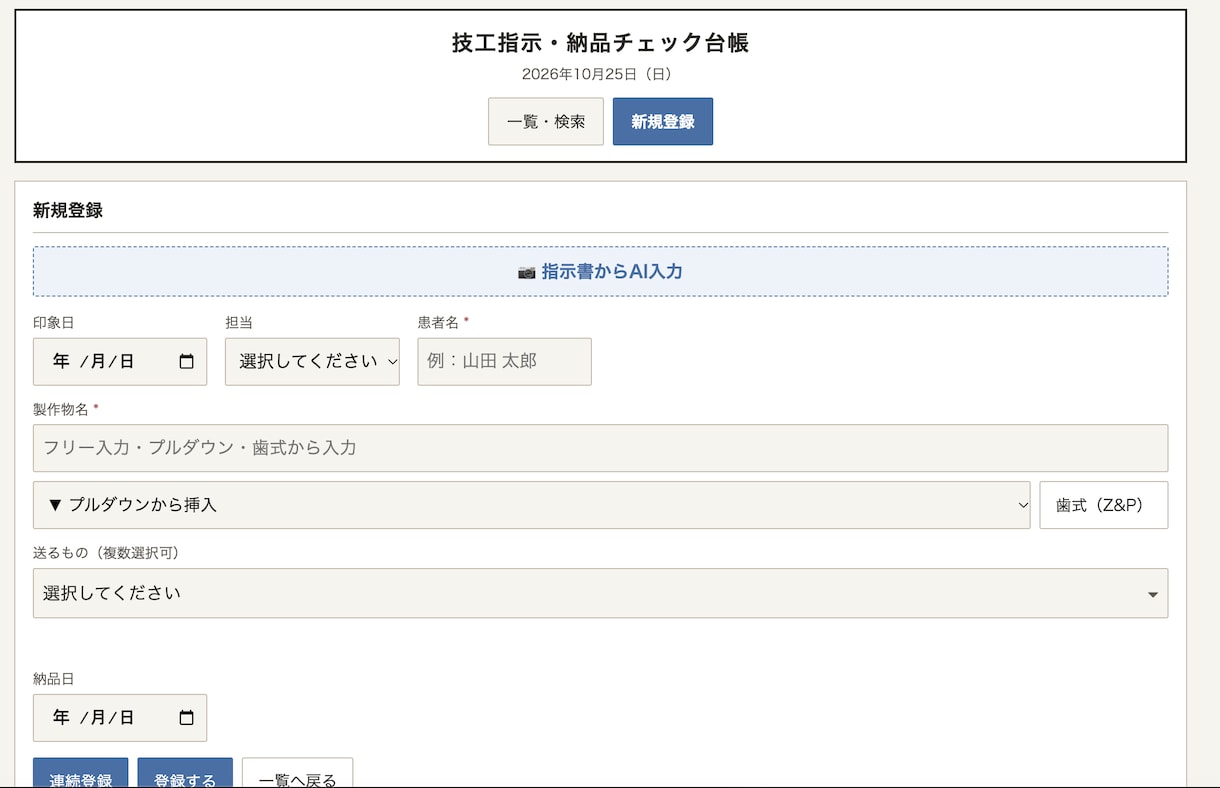Expand the プルダウンから挿入 dropdown

(x=531, y=505)
